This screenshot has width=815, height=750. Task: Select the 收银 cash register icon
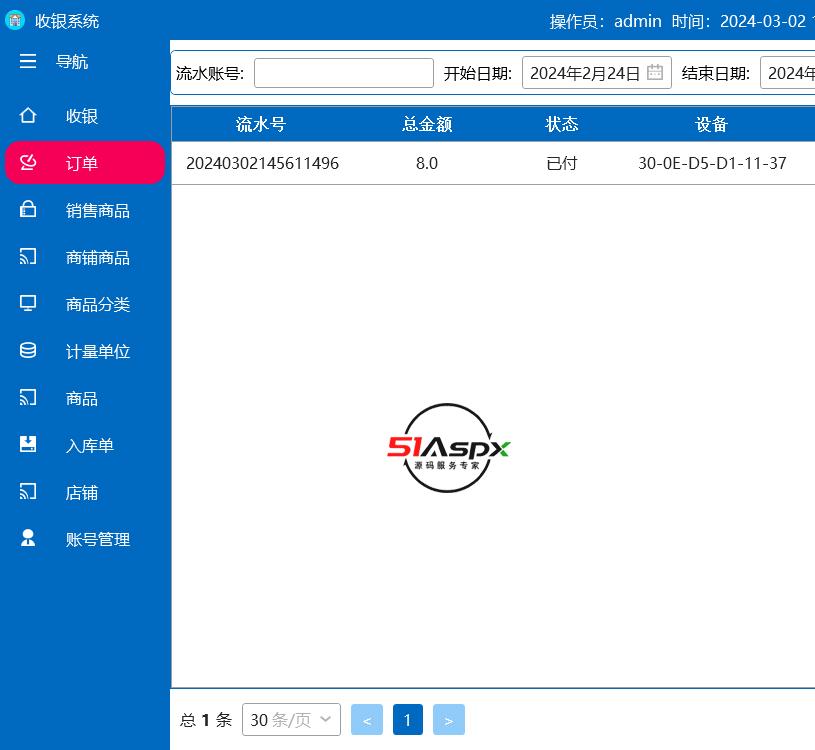point(28,116)
